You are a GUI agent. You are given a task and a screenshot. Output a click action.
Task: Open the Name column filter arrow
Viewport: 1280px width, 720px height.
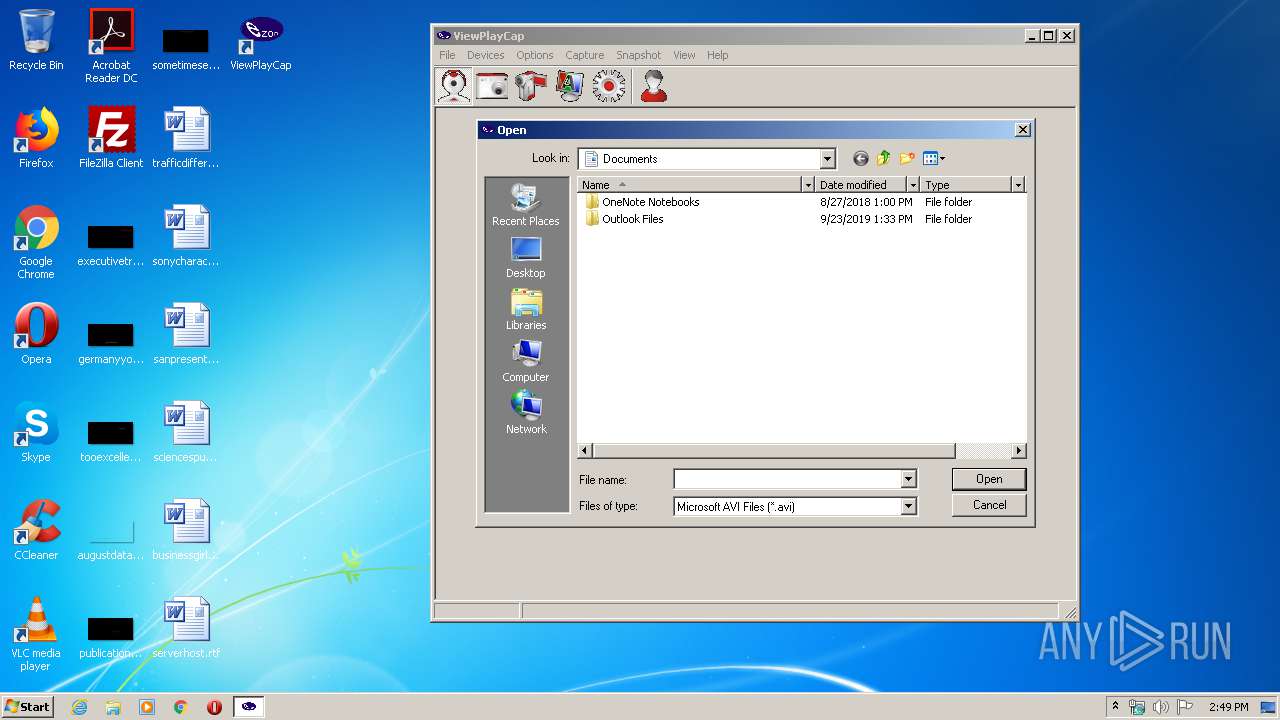pyautogui.click(x=808, y=185)
